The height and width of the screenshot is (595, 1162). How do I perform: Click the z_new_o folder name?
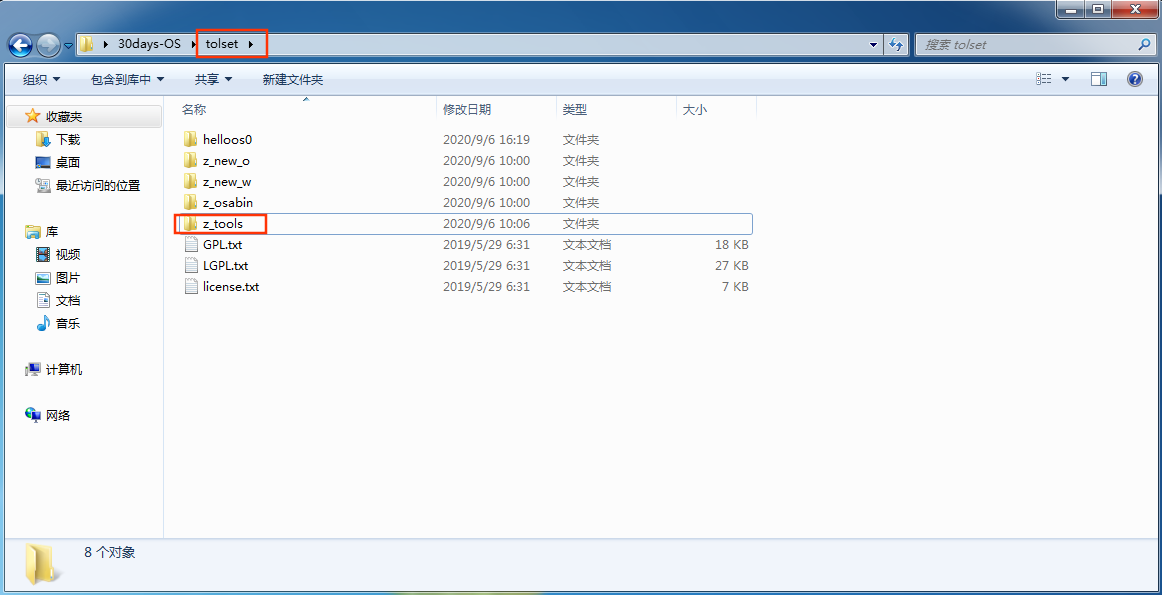(x=226, y=161)
